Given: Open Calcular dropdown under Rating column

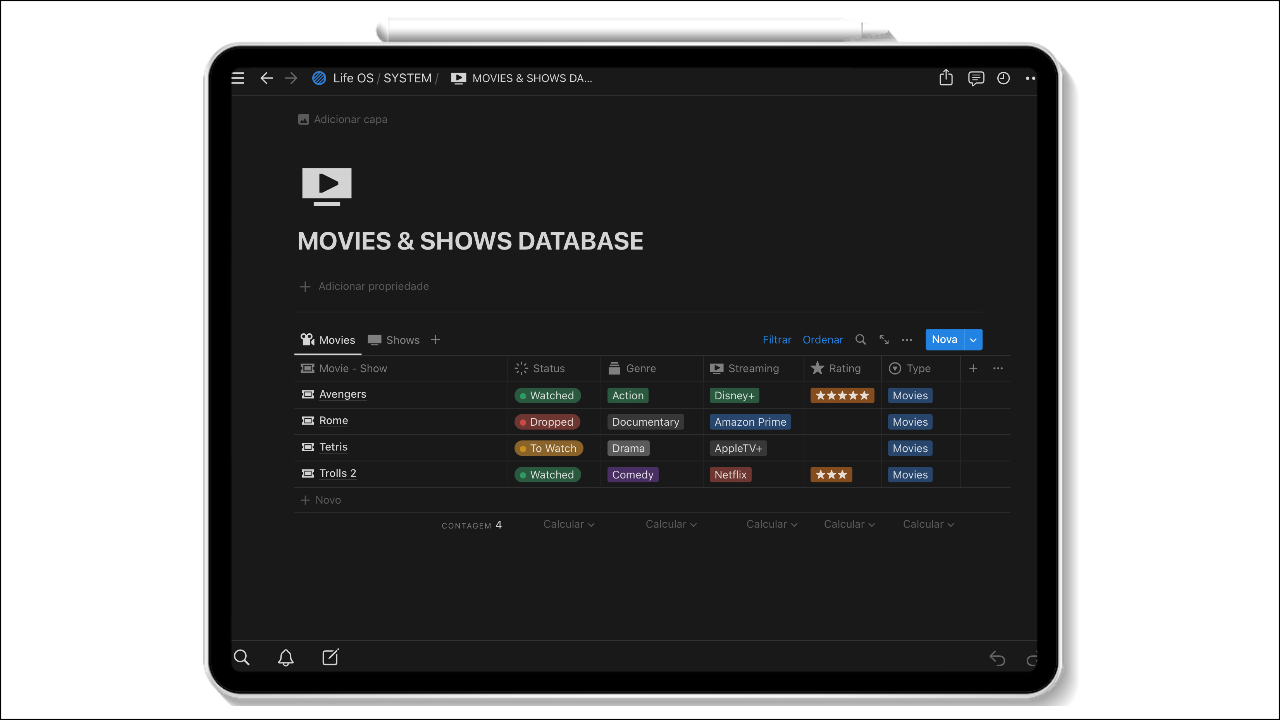Looking at the screenshot, I should 850,524.
